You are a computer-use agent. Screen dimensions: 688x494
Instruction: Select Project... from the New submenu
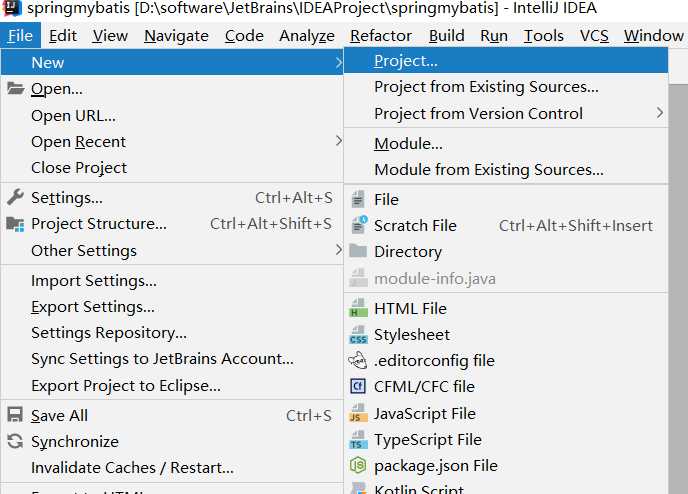[x=406, y=61]
